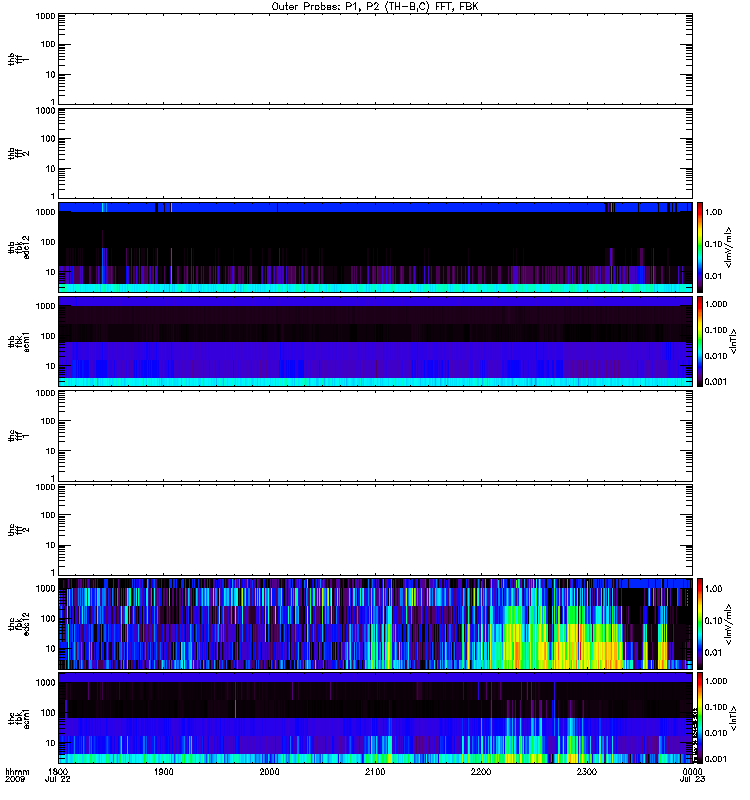Click the 'hhmm 2009' axis legend

17,776
